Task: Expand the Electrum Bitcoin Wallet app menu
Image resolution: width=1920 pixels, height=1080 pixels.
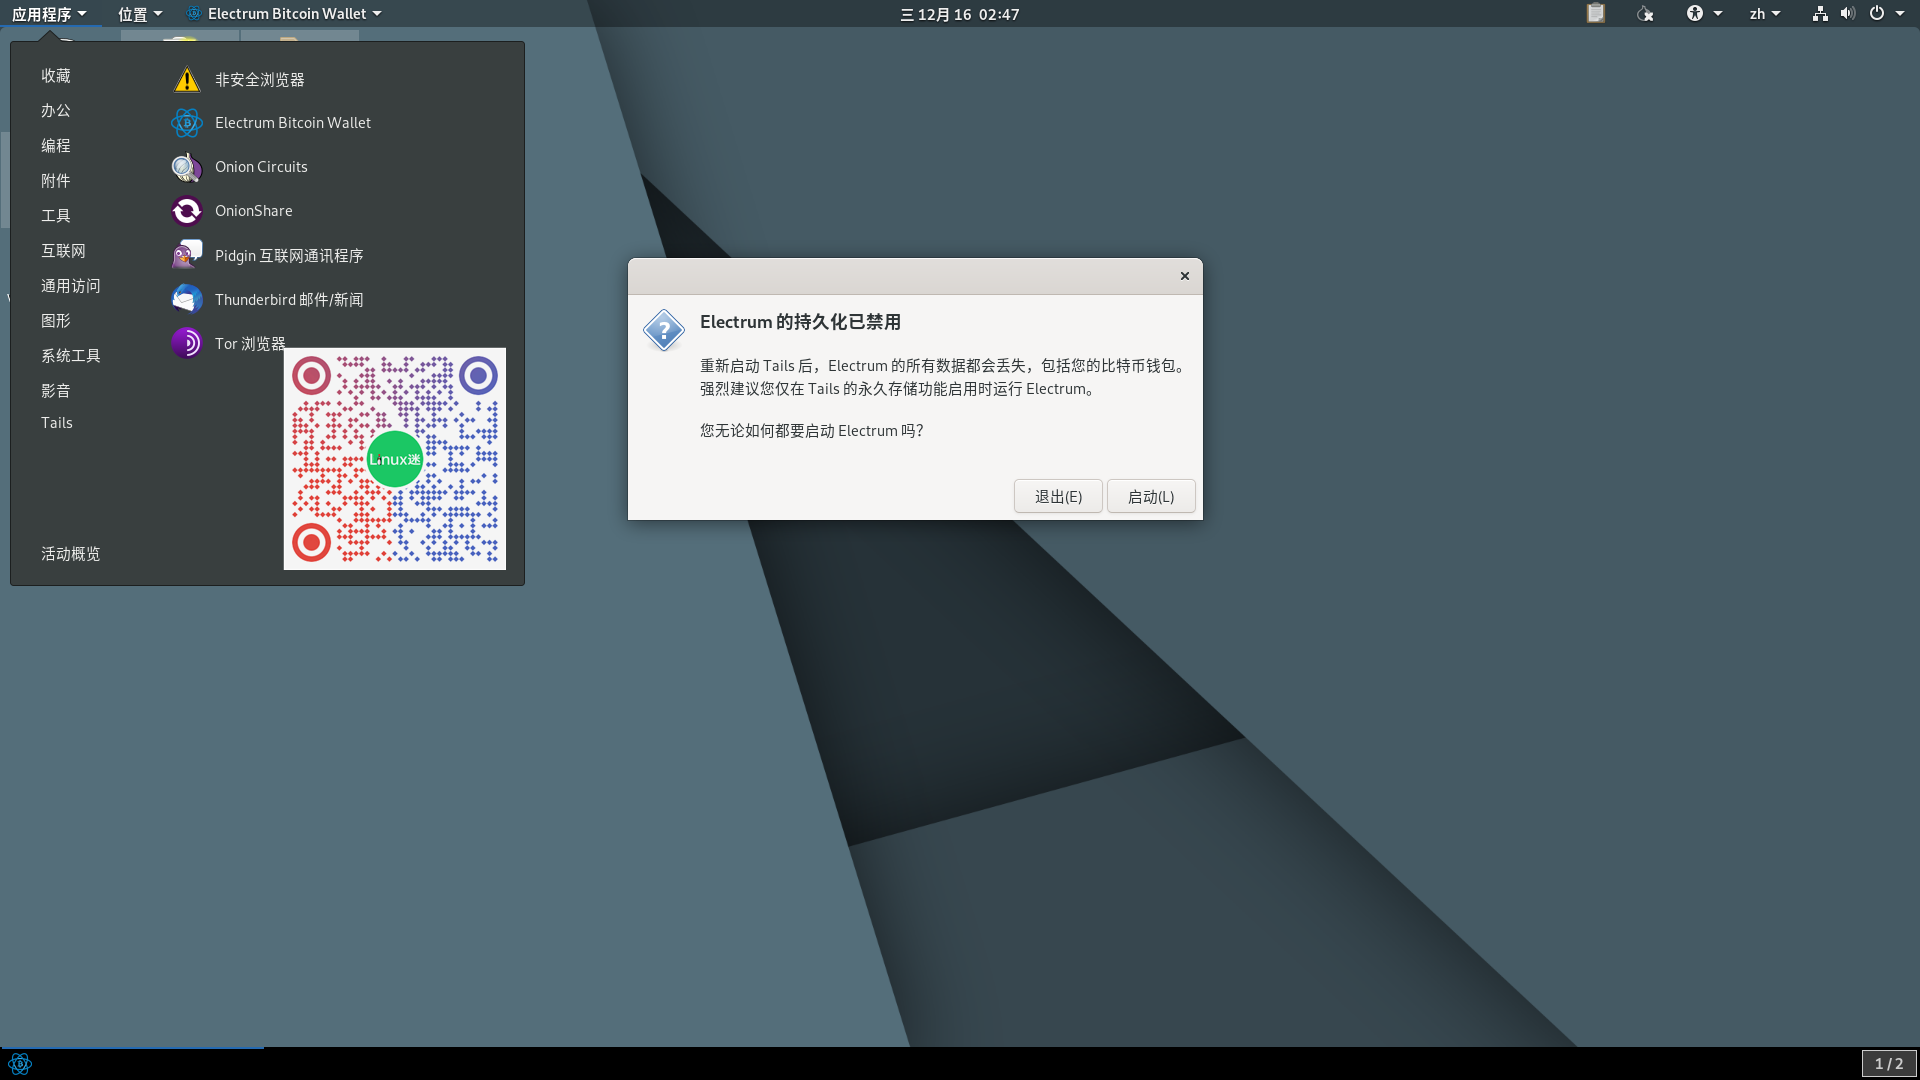Action: (x=284, y=14)
